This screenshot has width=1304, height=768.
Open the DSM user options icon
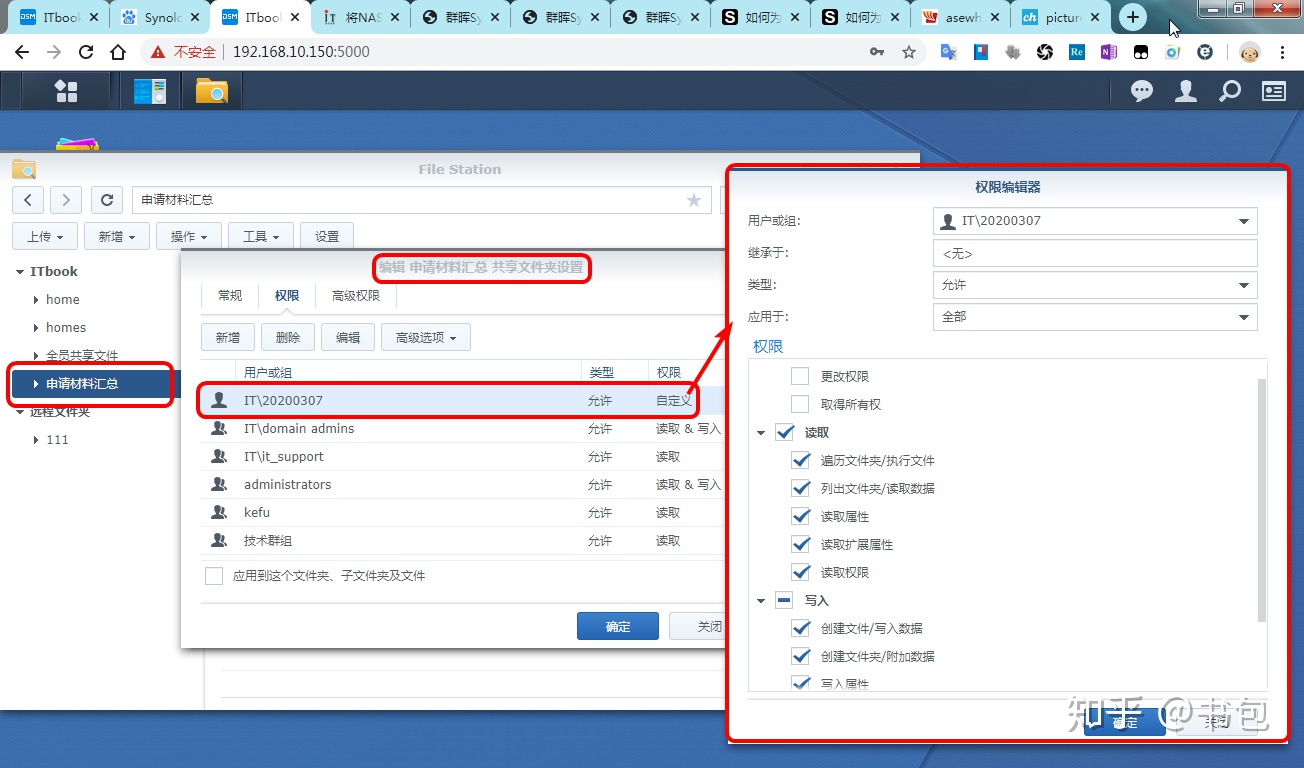coord(1186,92)
